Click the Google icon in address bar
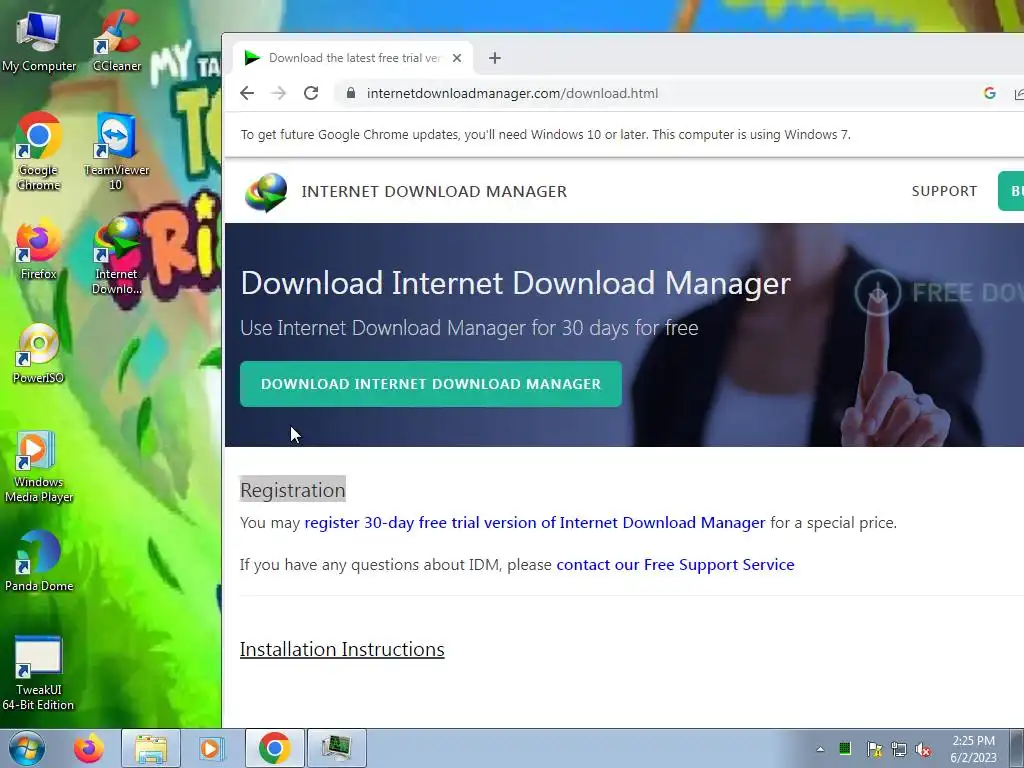This screenshot has height=768, width=1024. pyautogui.click(x=989, y=93)
